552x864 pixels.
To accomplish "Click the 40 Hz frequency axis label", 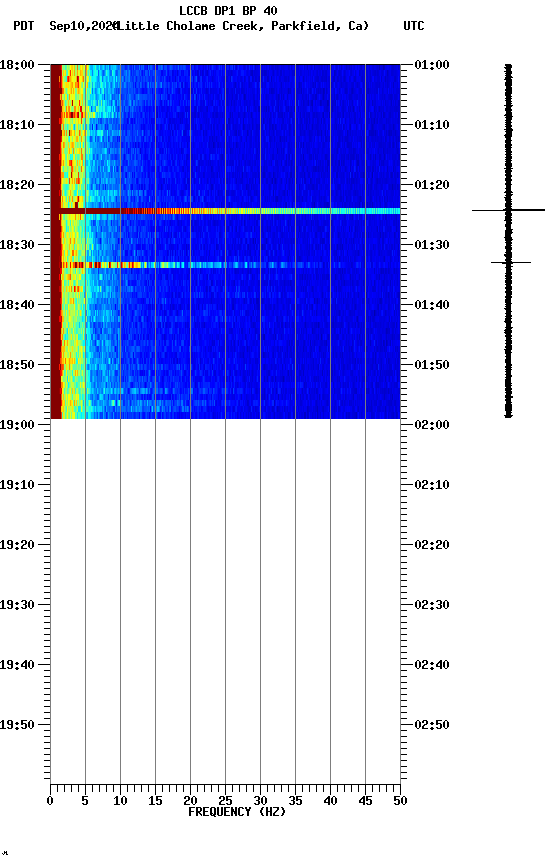I will (330, 801).
